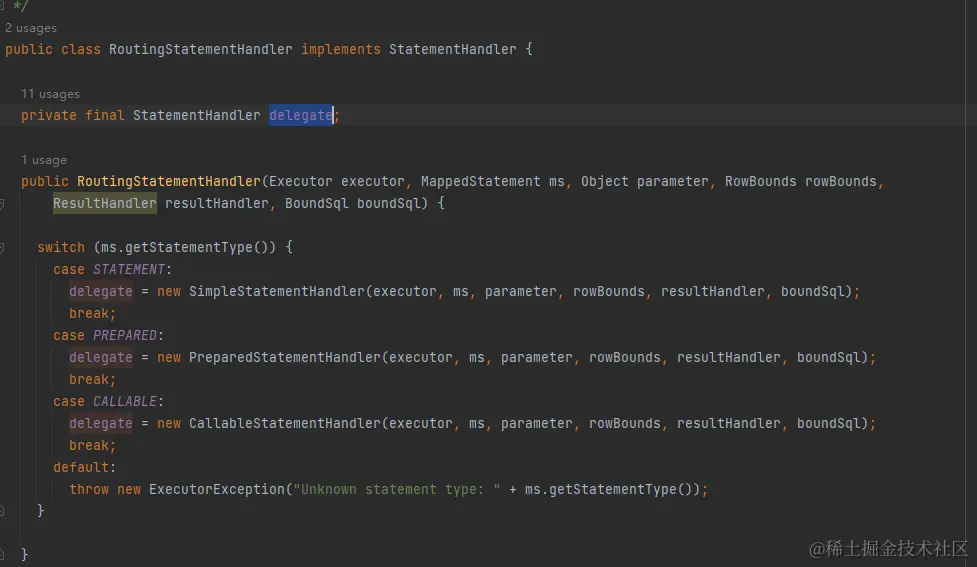Click SimpleStatementHandler constructor call

277,291
